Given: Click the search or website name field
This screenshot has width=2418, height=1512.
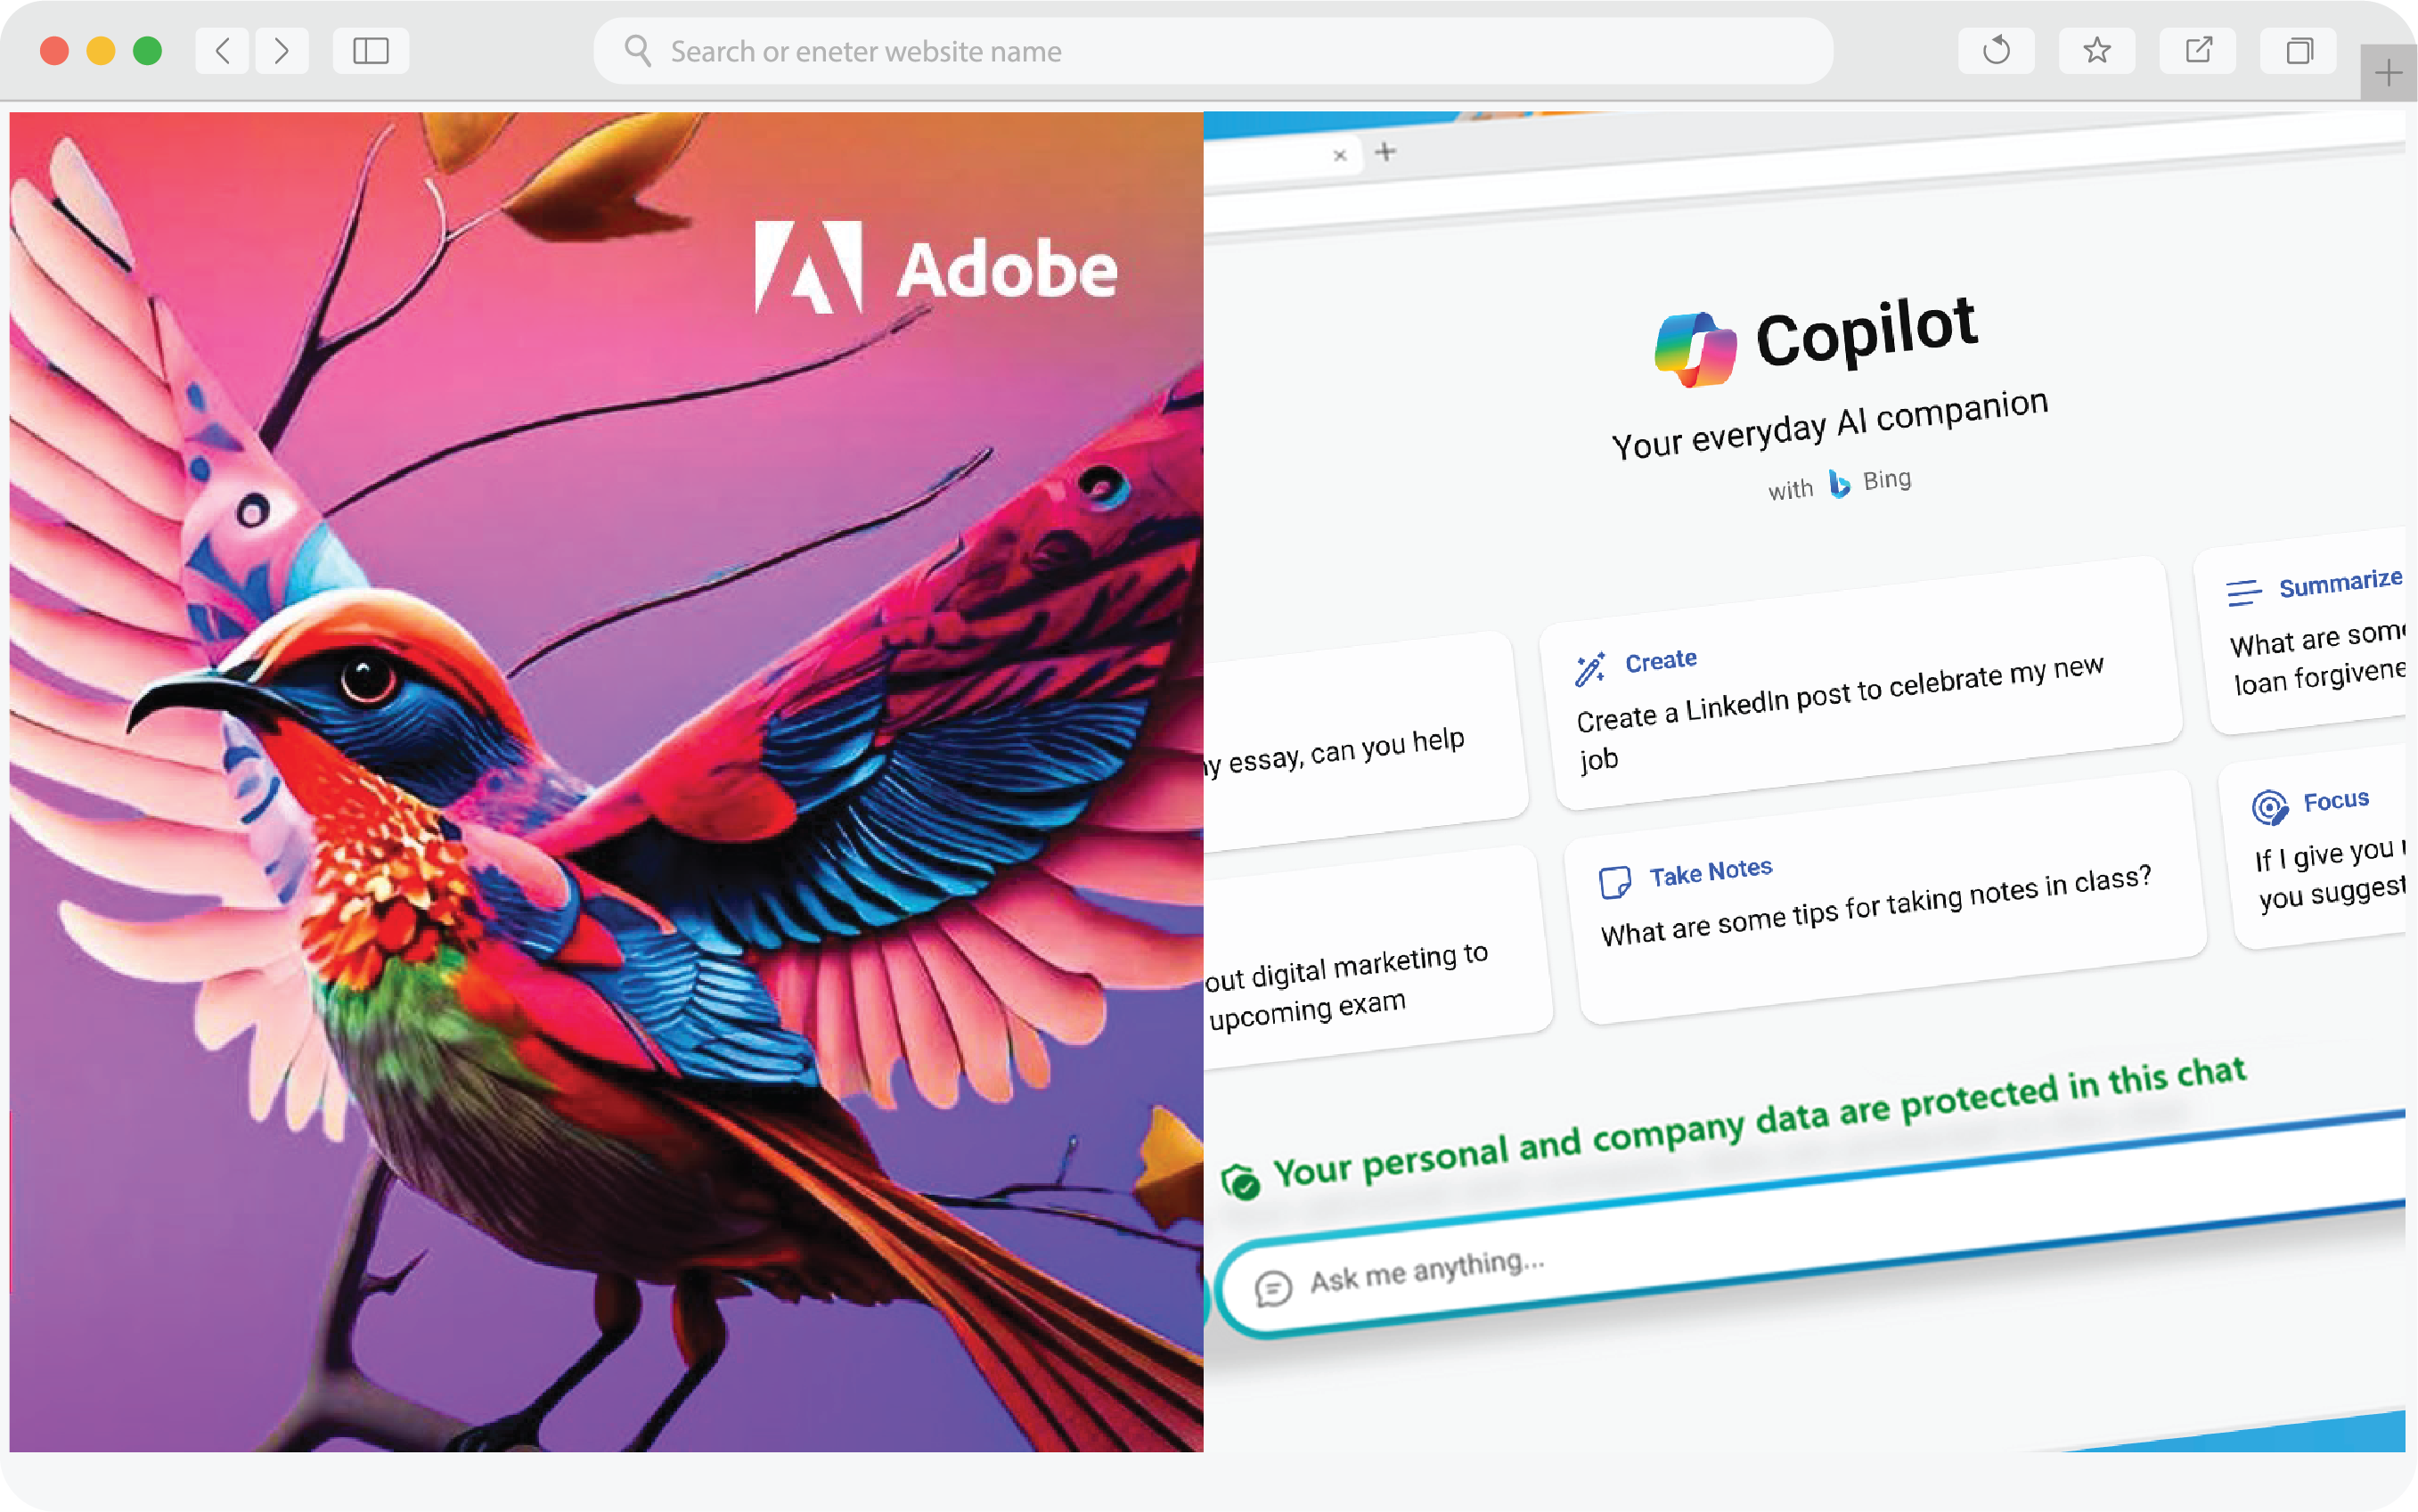Looking at the screenshot, I should (1213, 51).
